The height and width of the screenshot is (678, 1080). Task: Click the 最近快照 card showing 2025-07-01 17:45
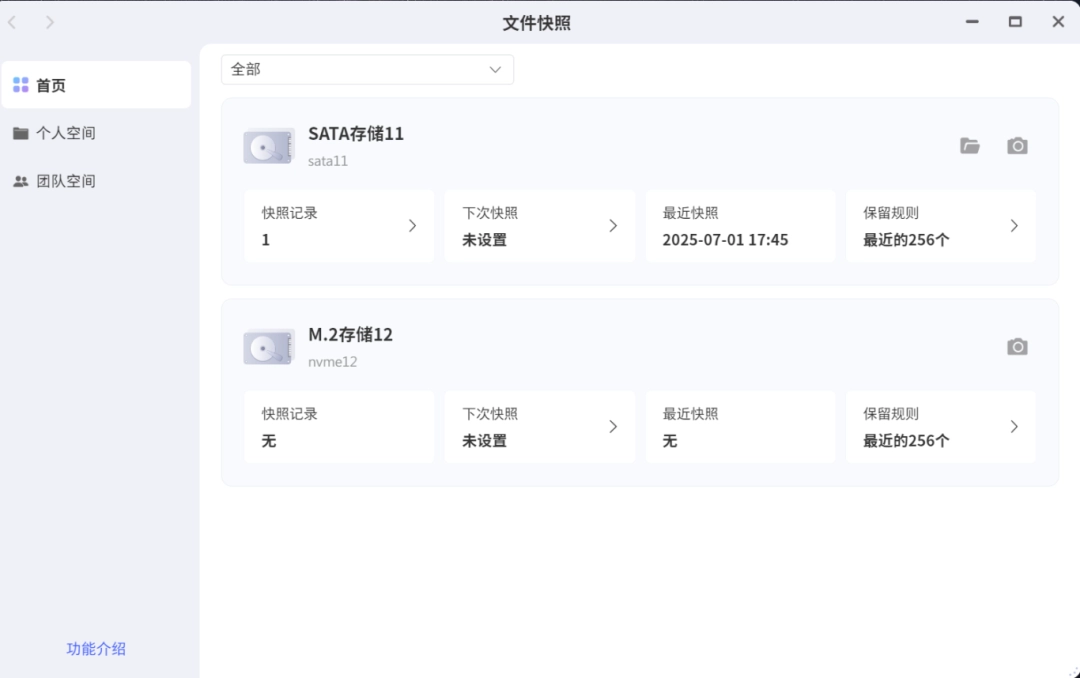[740, 226]
